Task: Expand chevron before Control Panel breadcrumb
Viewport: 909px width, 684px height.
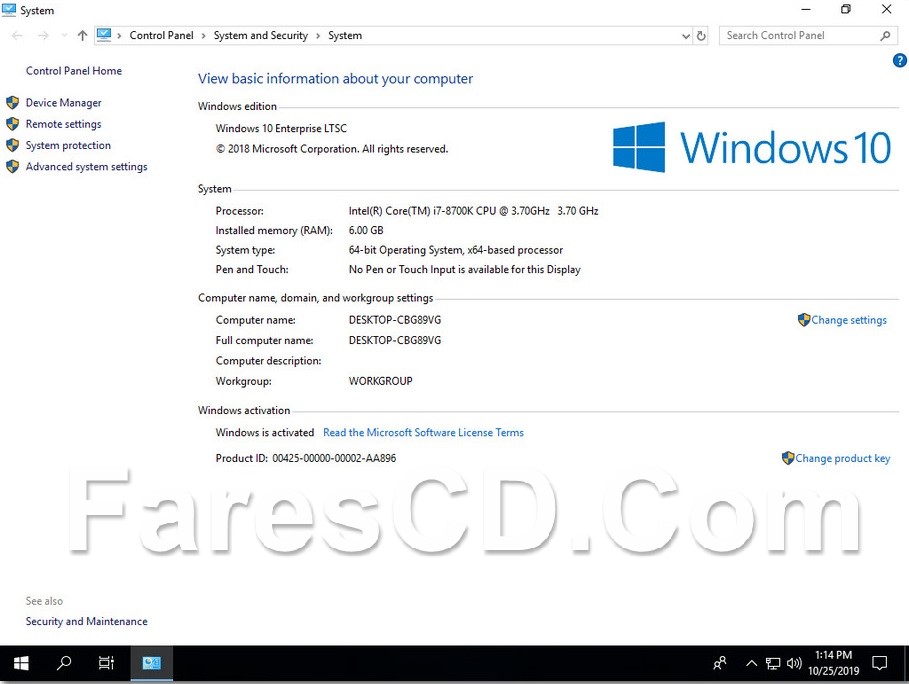Action: 119,36
